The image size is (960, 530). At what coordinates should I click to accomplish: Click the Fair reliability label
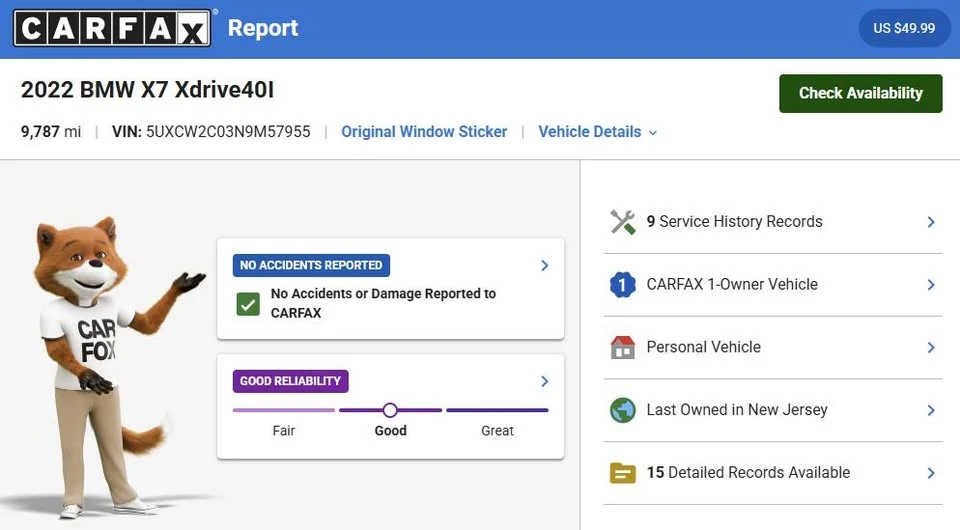[x=283, y=431]
